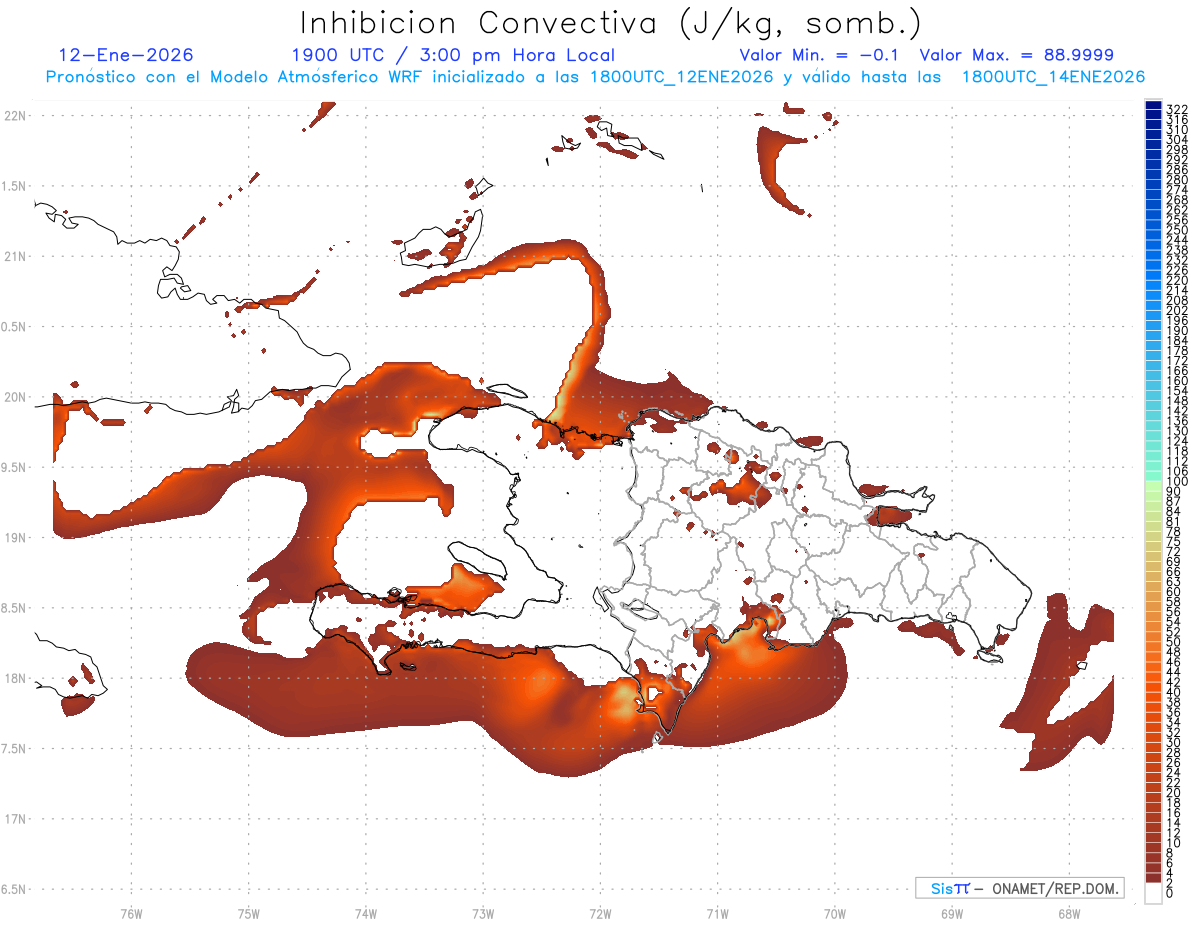Click the '60' color bar value

1174,591
